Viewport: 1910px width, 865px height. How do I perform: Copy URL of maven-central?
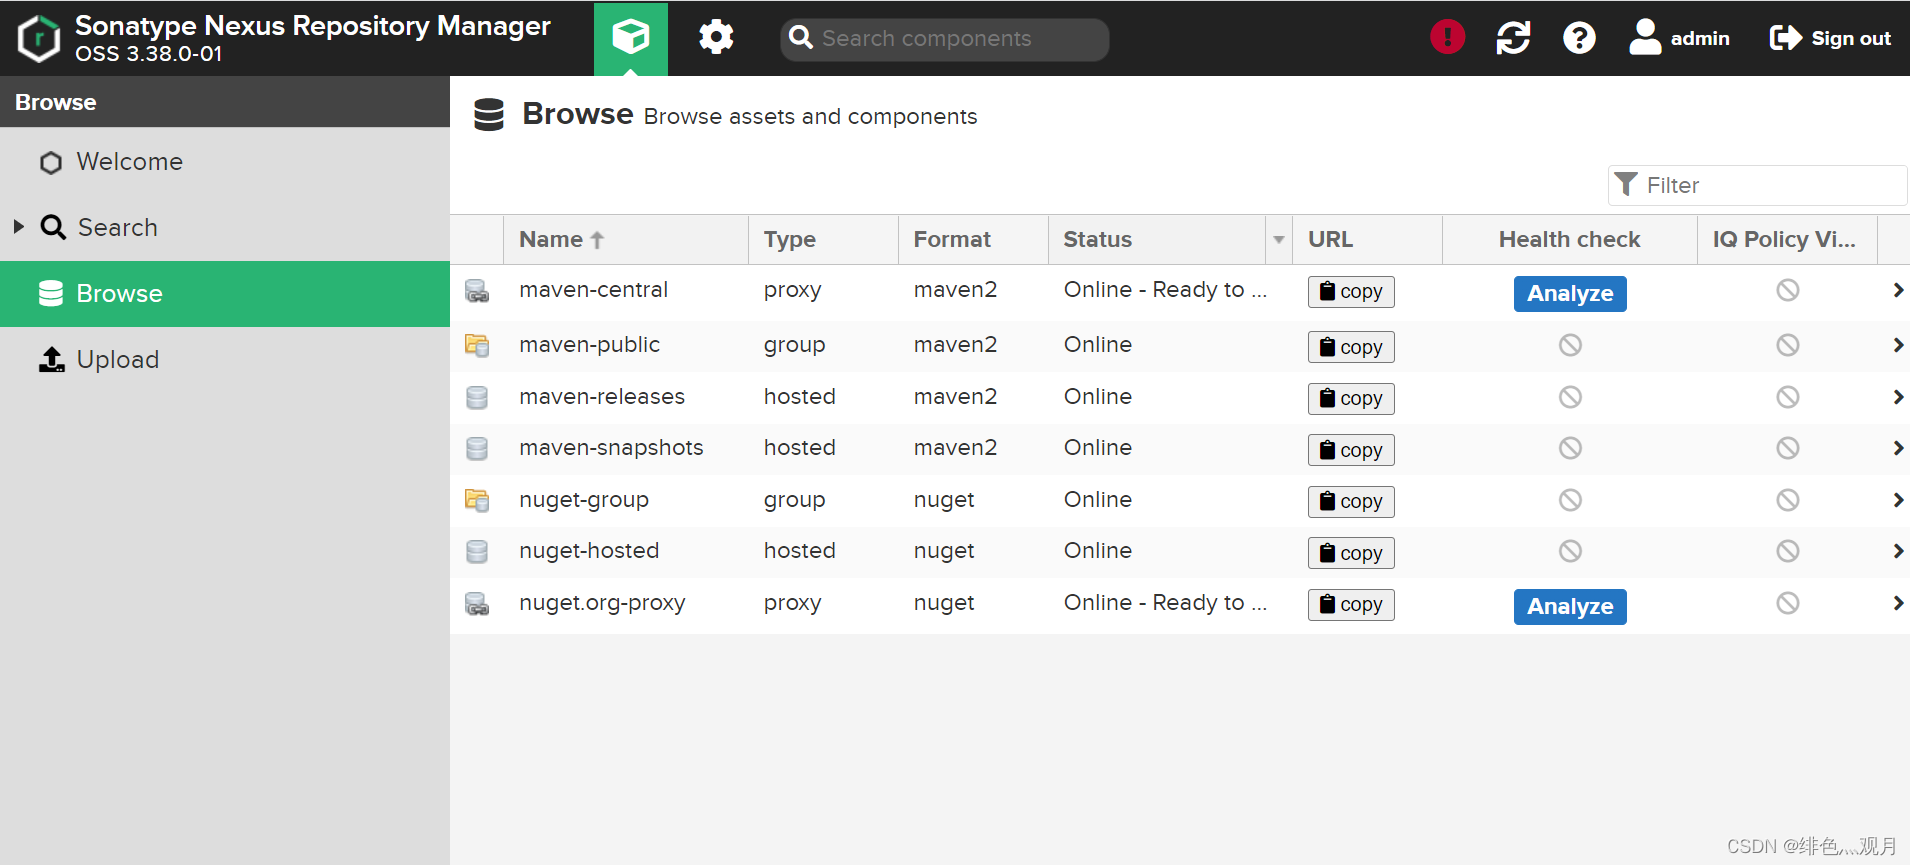pyautogui.click(x=1351, y=291)
